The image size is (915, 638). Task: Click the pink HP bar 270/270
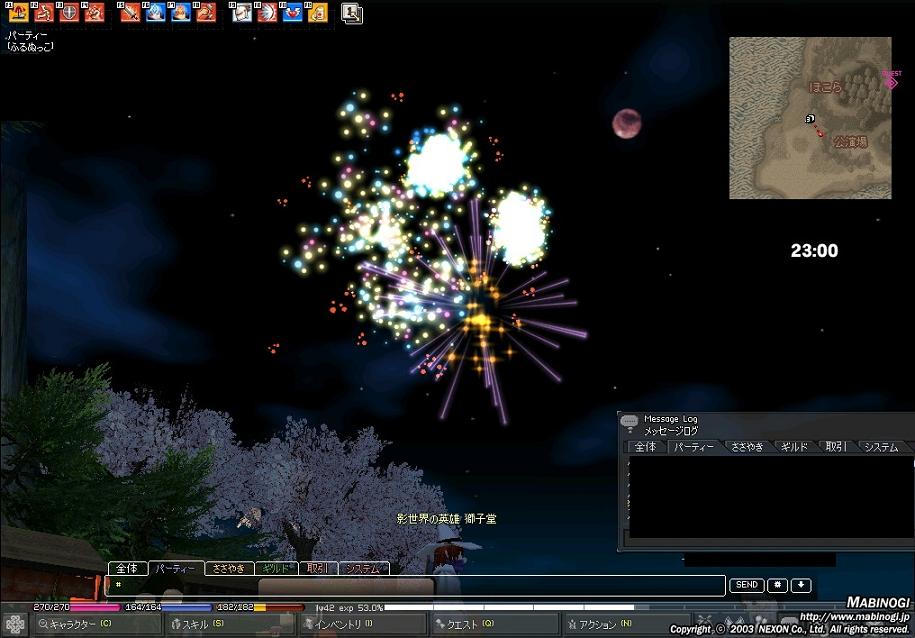[x=76, y=608]
